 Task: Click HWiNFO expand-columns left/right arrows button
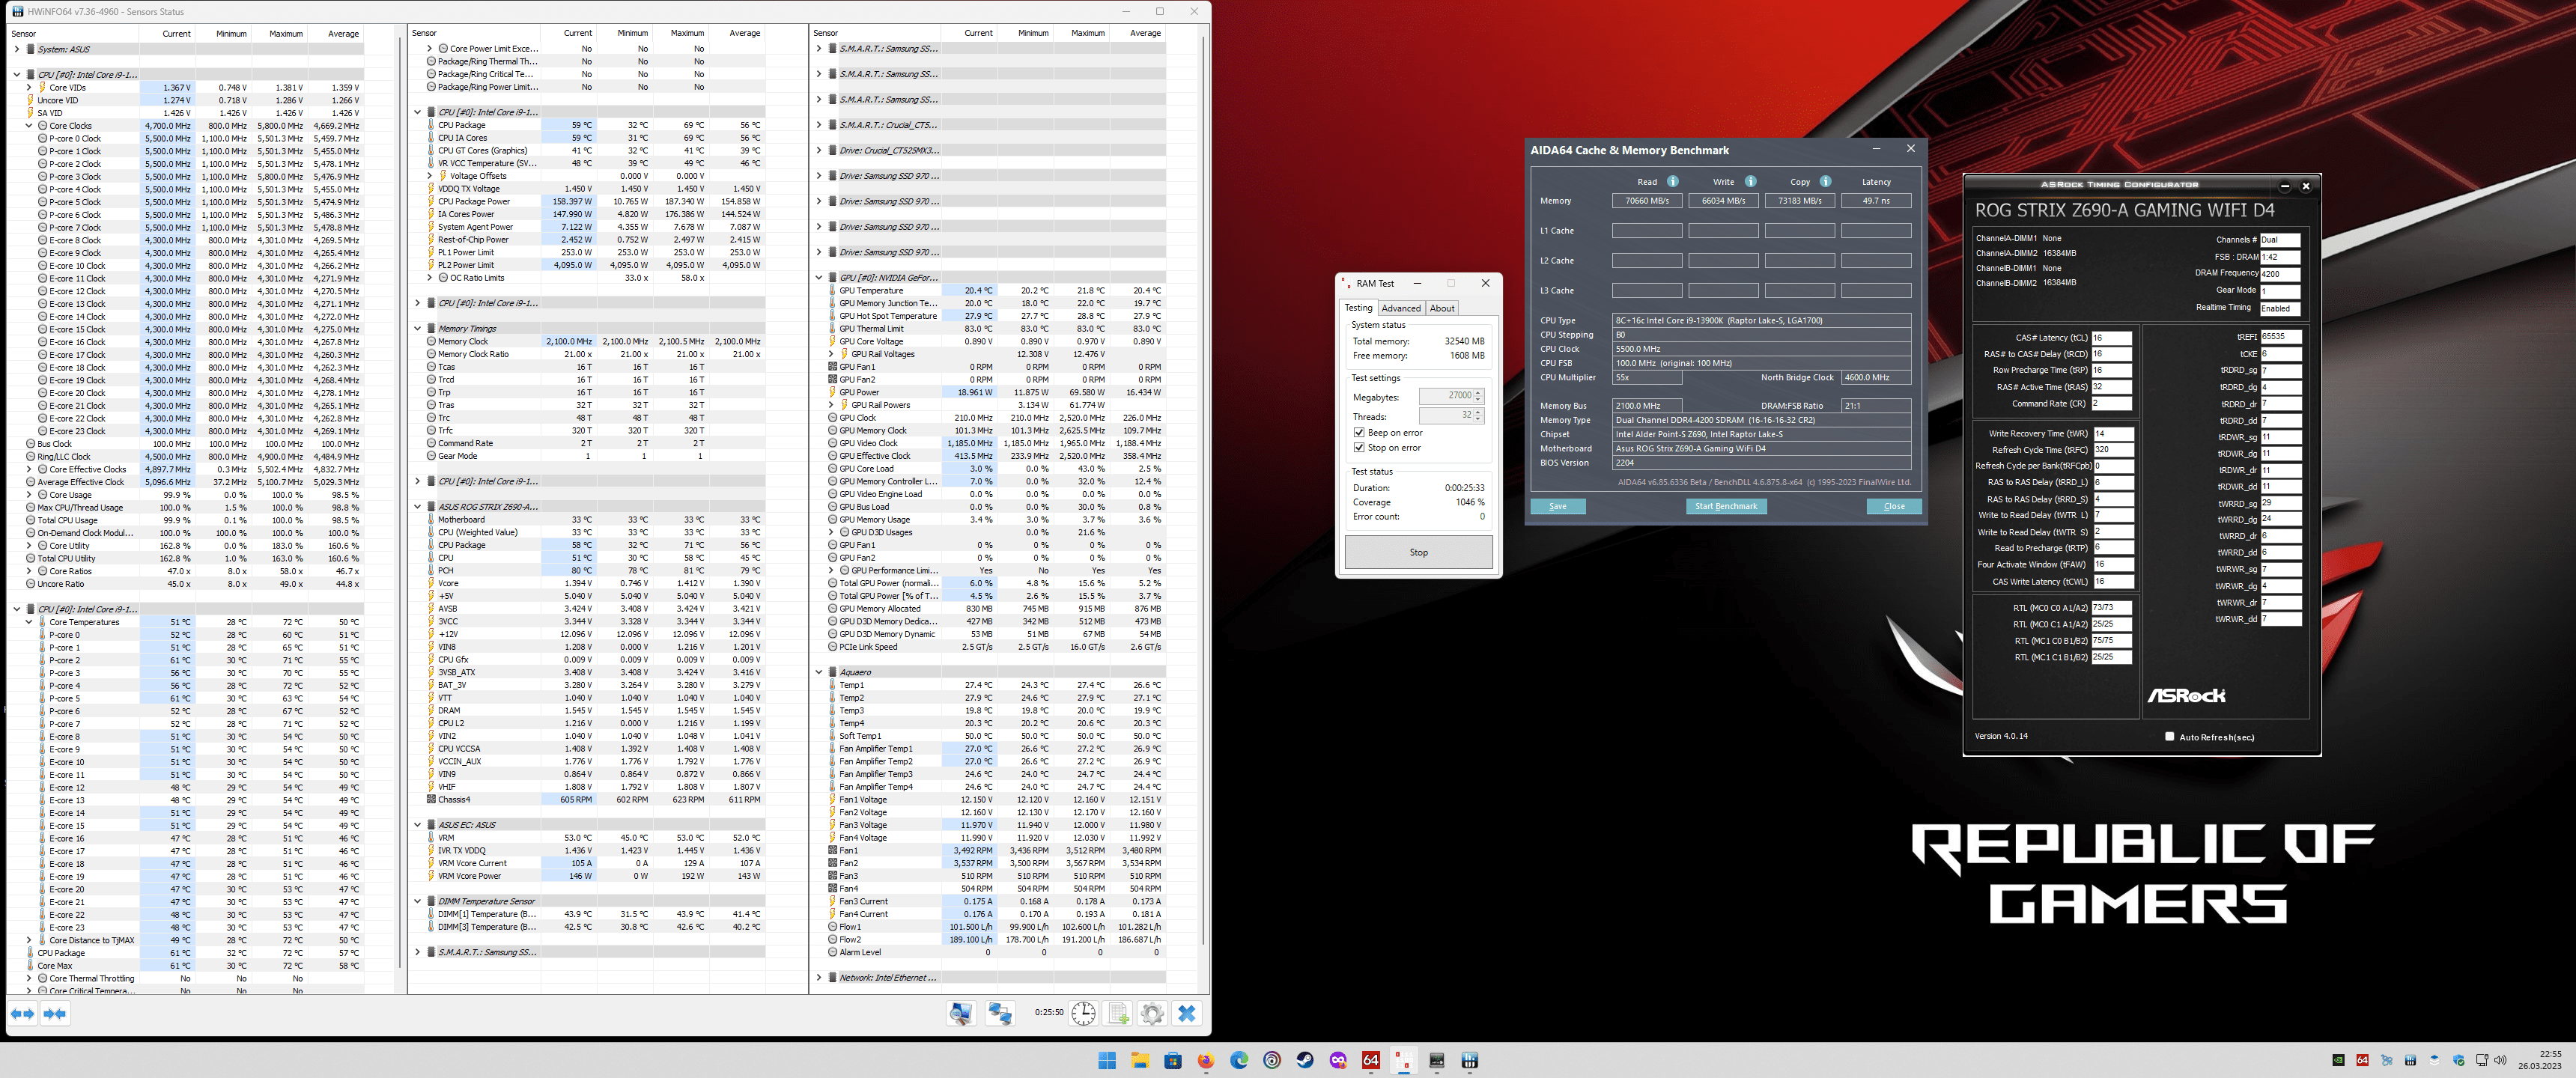coord(22,1013)
